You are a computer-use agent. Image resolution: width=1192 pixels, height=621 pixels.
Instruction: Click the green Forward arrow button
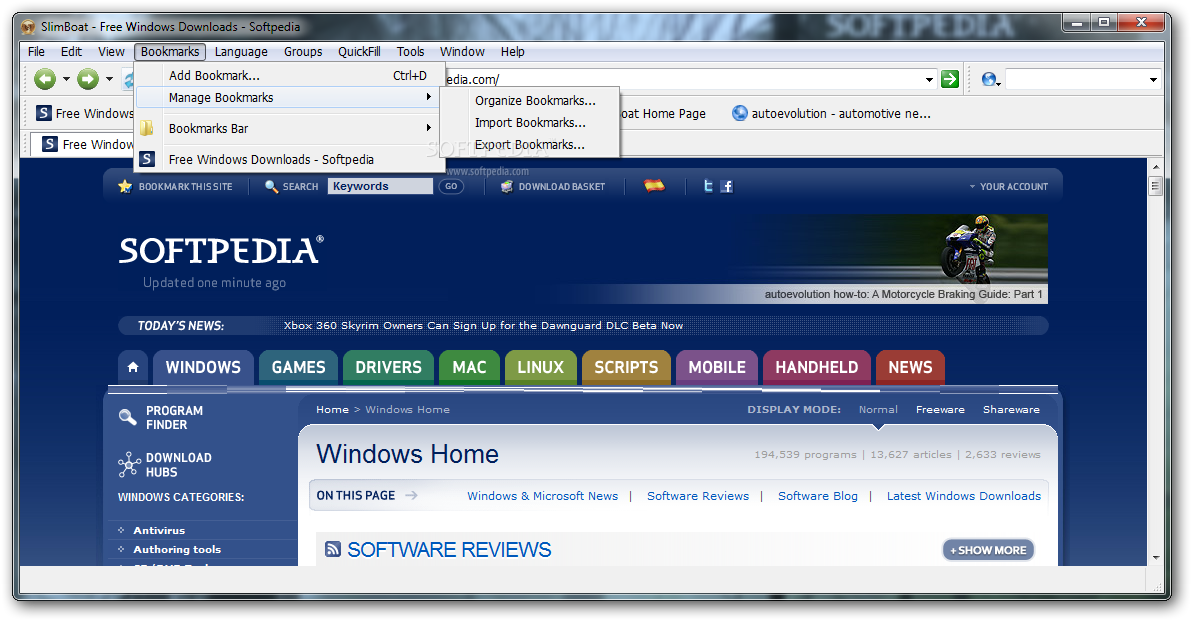(88, 79)
